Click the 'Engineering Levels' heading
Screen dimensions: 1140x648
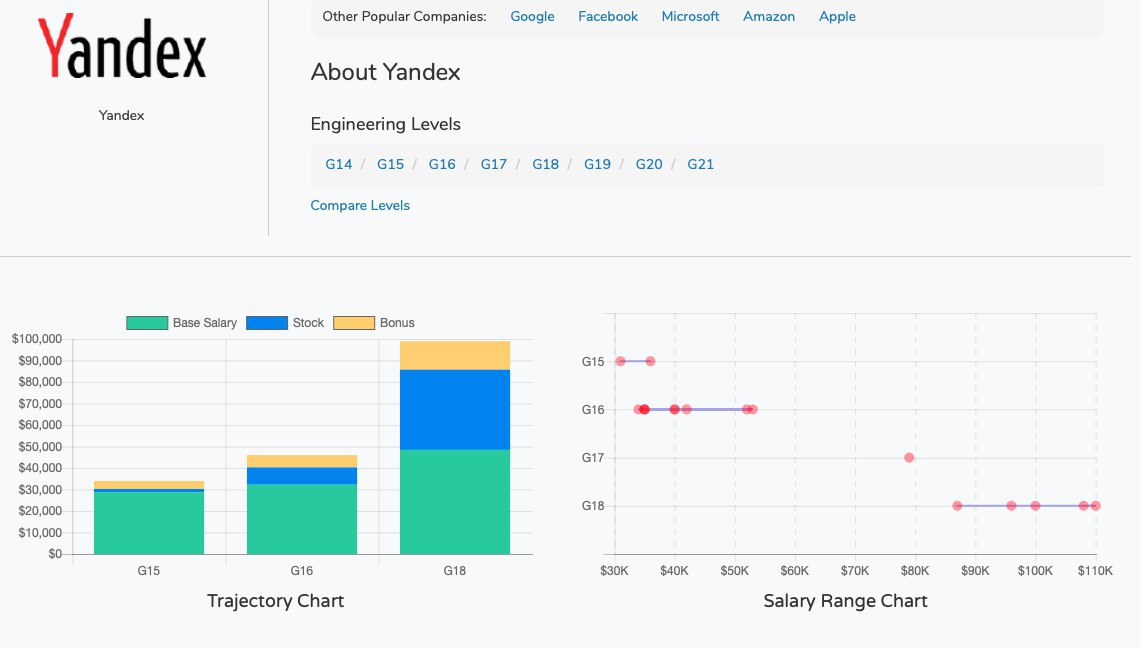(x=385, y=124)
